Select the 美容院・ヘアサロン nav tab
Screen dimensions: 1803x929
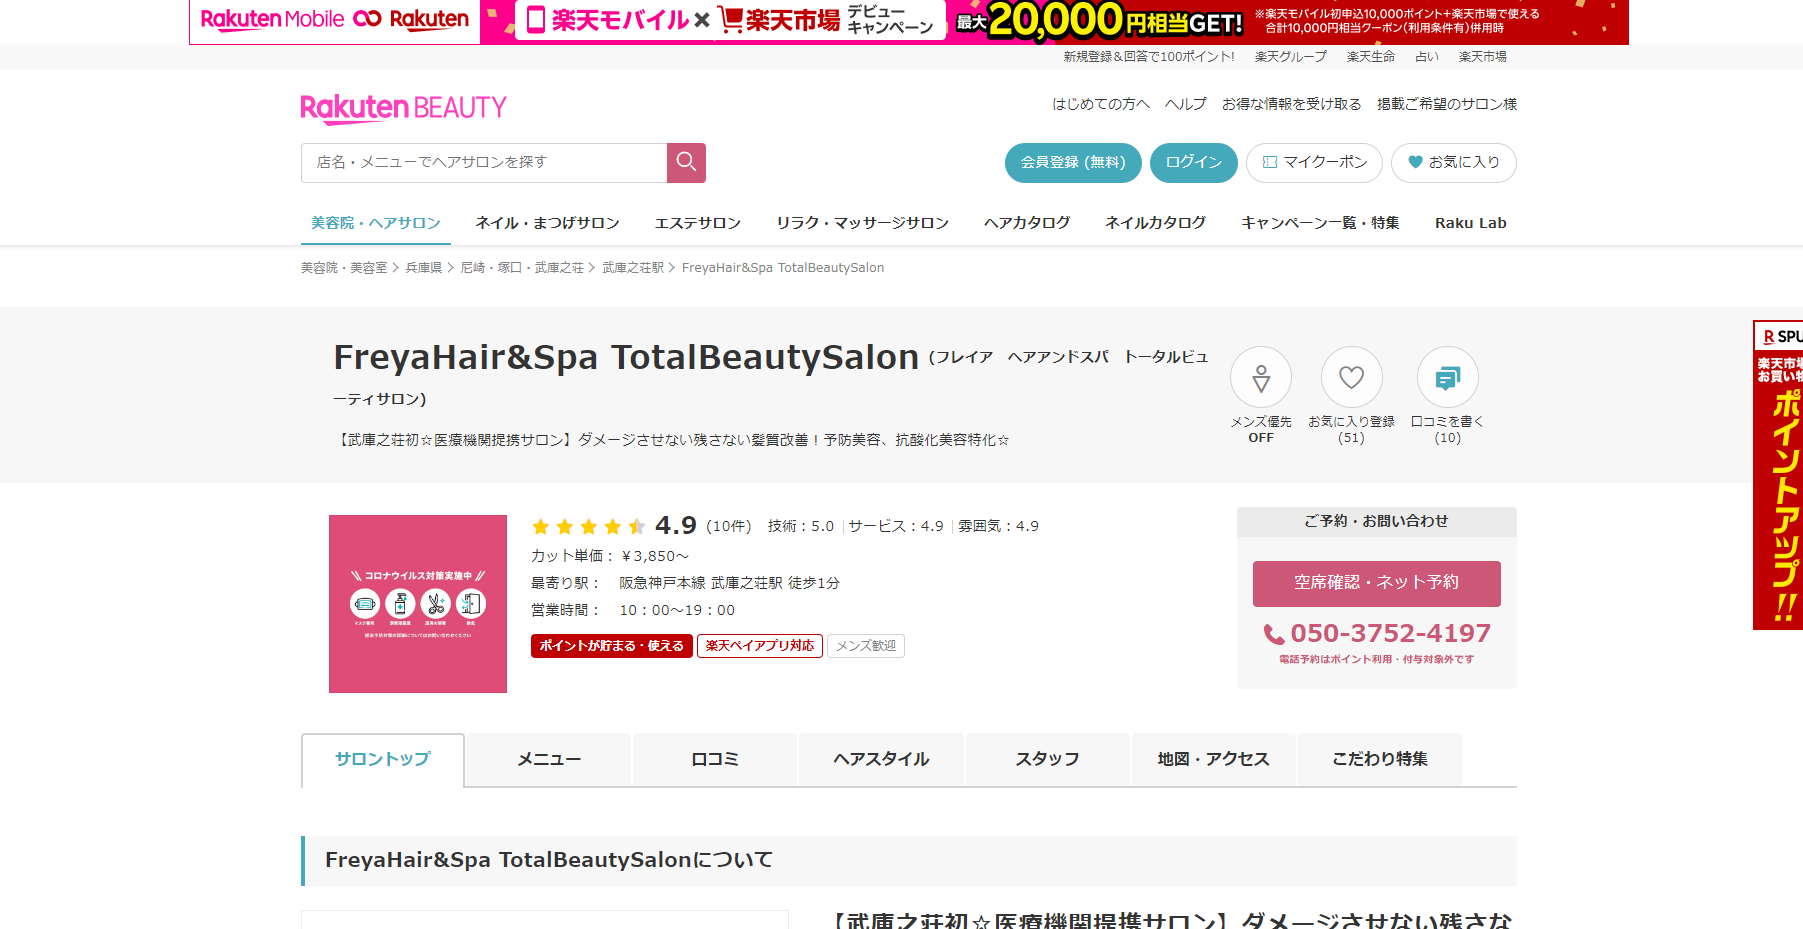[376, 223]
